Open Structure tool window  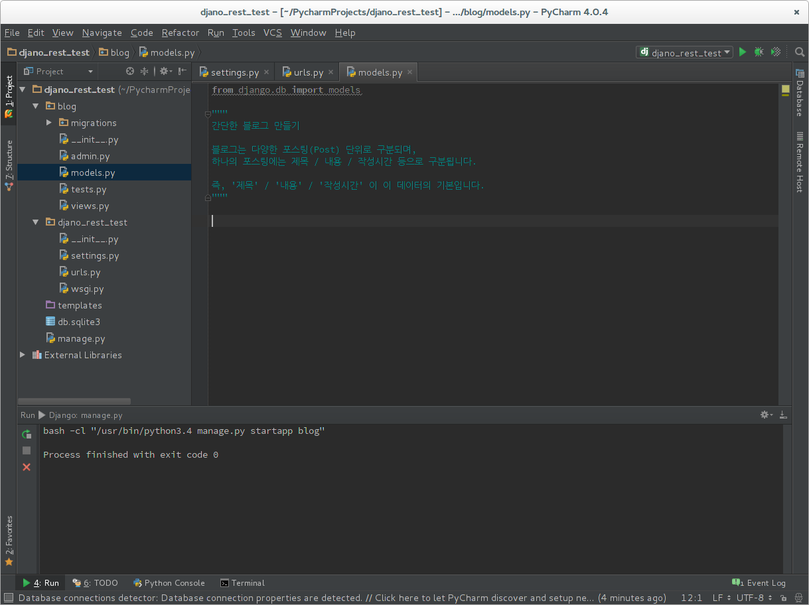(9, 165)
